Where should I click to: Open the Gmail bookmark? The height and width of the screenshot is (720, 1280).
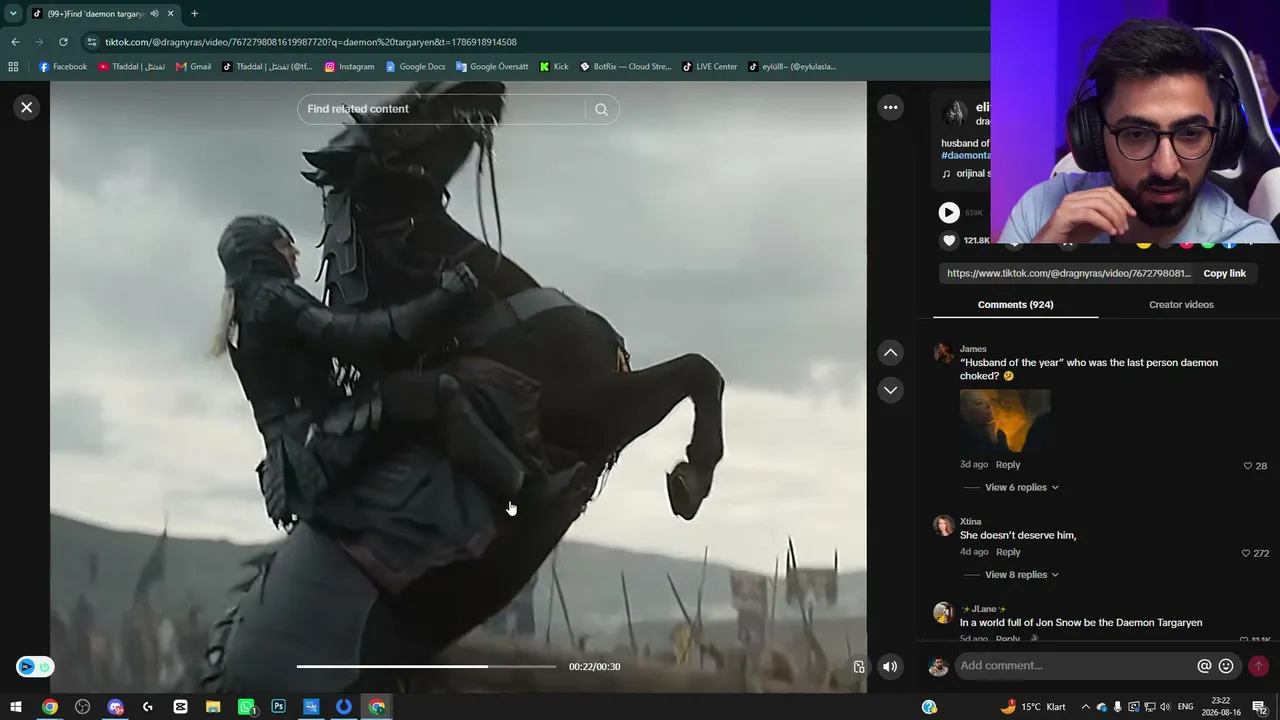[193, 67]
